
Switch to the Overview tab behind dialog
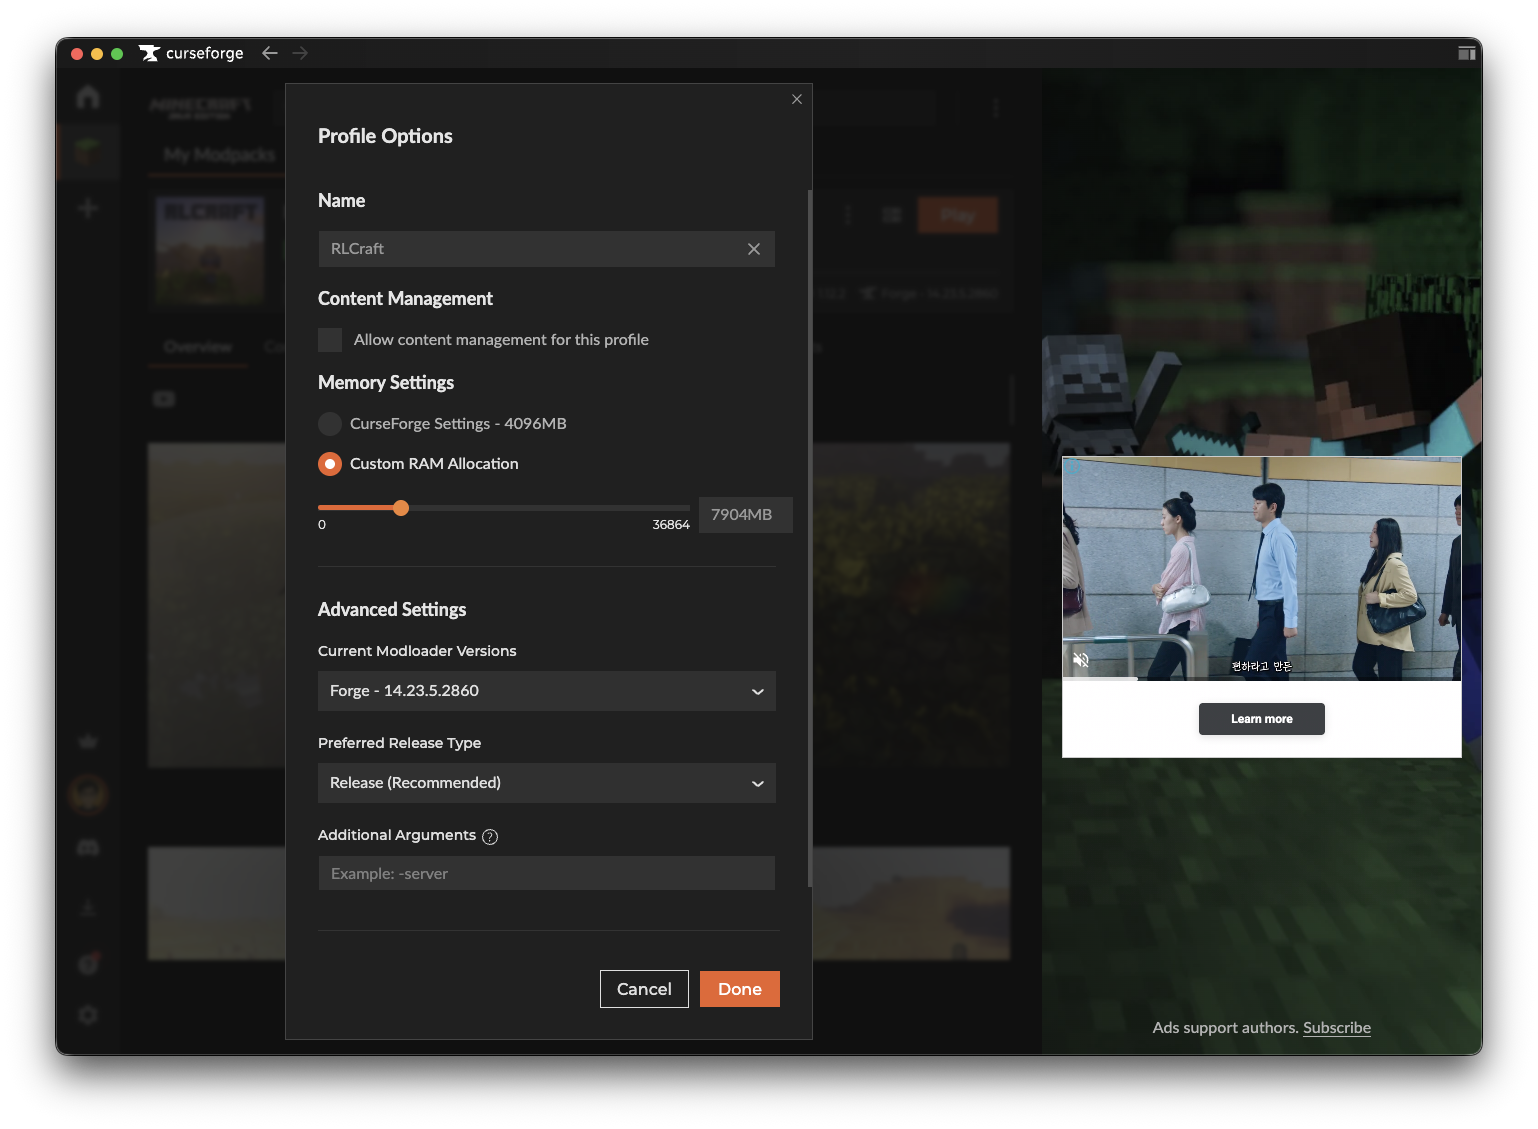pyautogui.click(x=198, y=346)
